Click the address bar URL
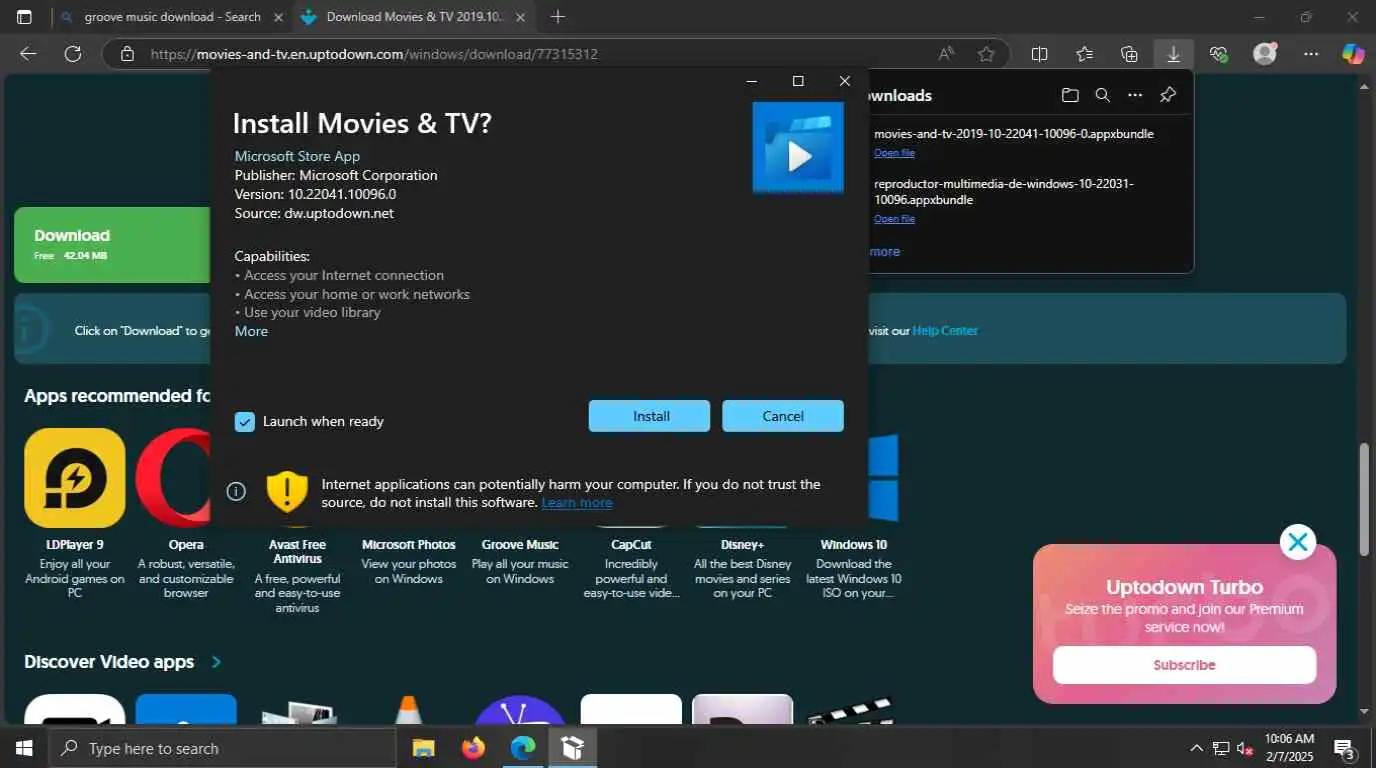This screenshot has width=1376, height=768. pyautogui.click(x=374, y=54)
